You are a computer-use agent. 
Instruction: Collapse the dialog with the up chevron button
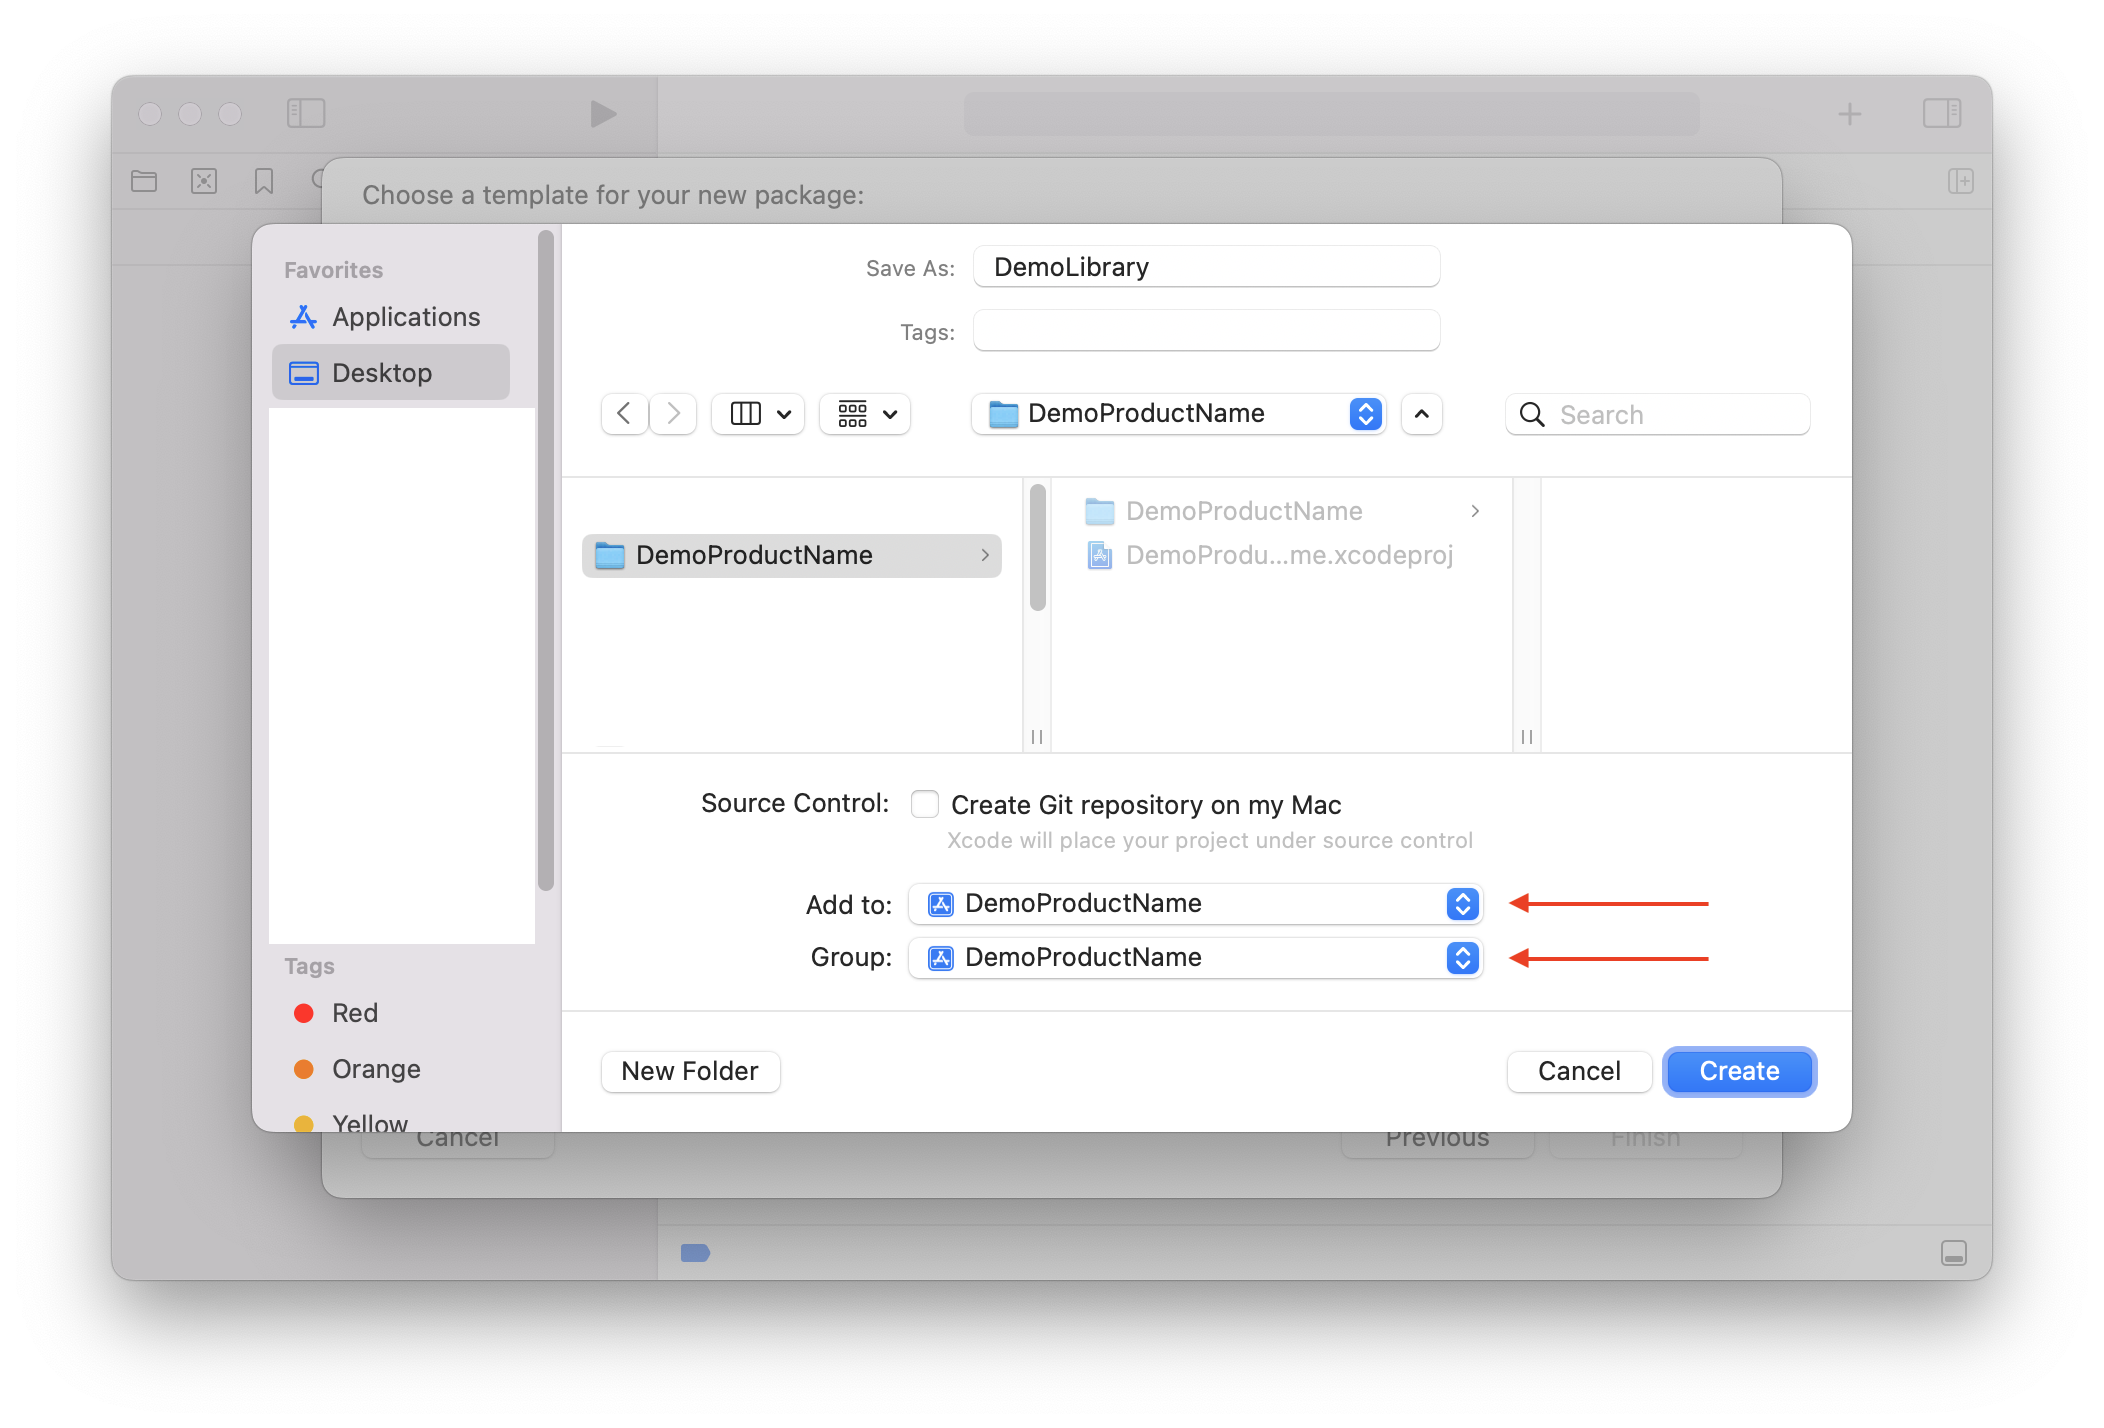pyautogui.click(x=1422, y=414)
